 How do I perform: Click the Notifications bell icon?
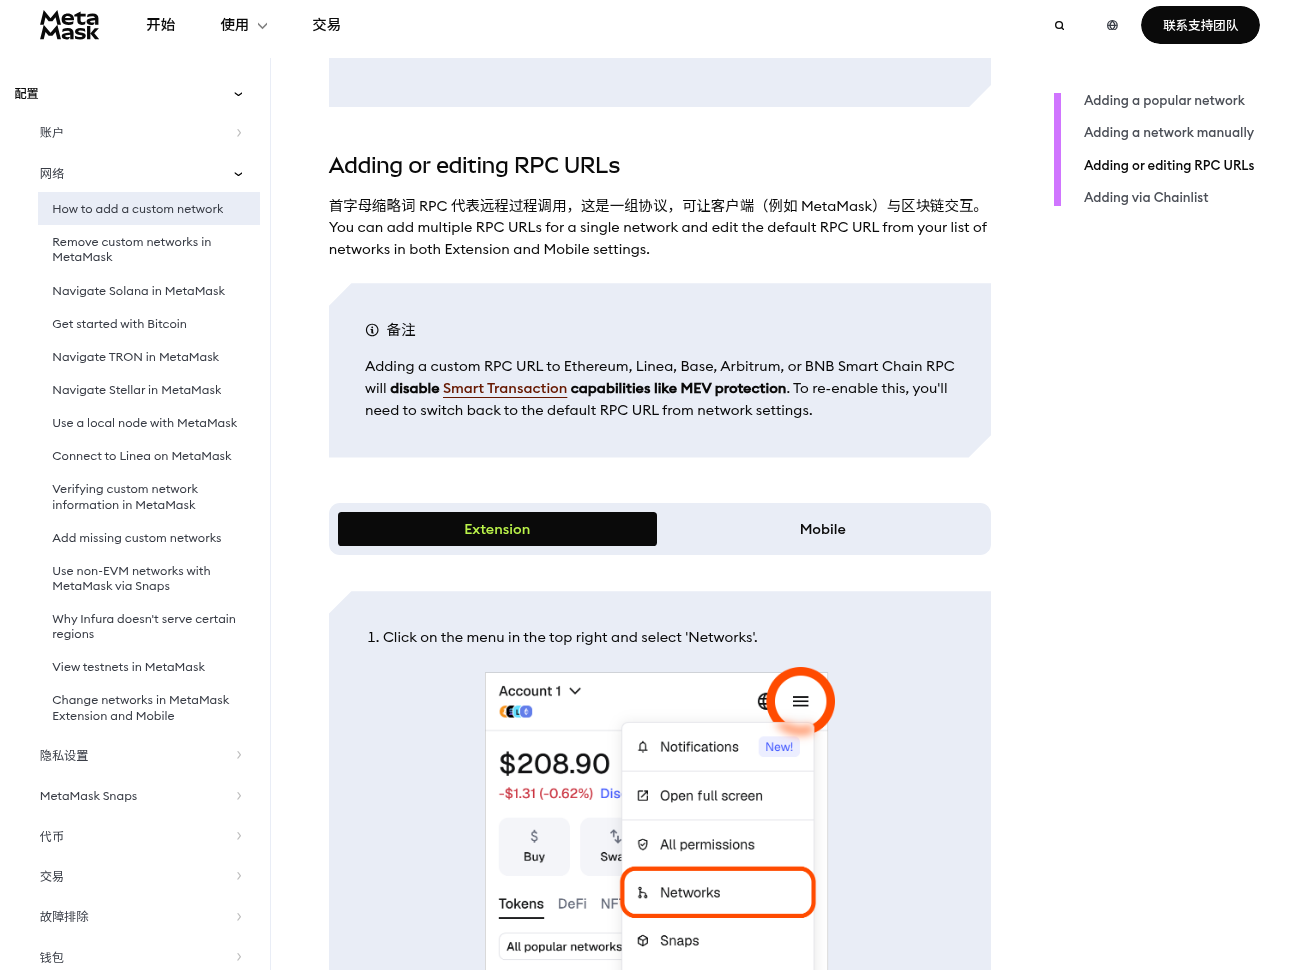point(643,747)
